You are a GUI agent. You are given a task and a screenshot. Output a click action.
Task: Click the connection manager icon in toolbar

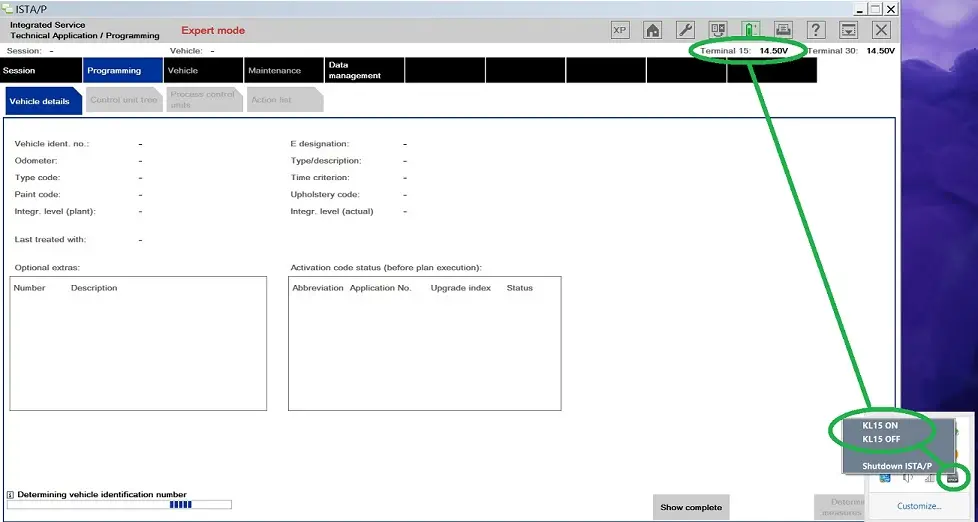718,30
